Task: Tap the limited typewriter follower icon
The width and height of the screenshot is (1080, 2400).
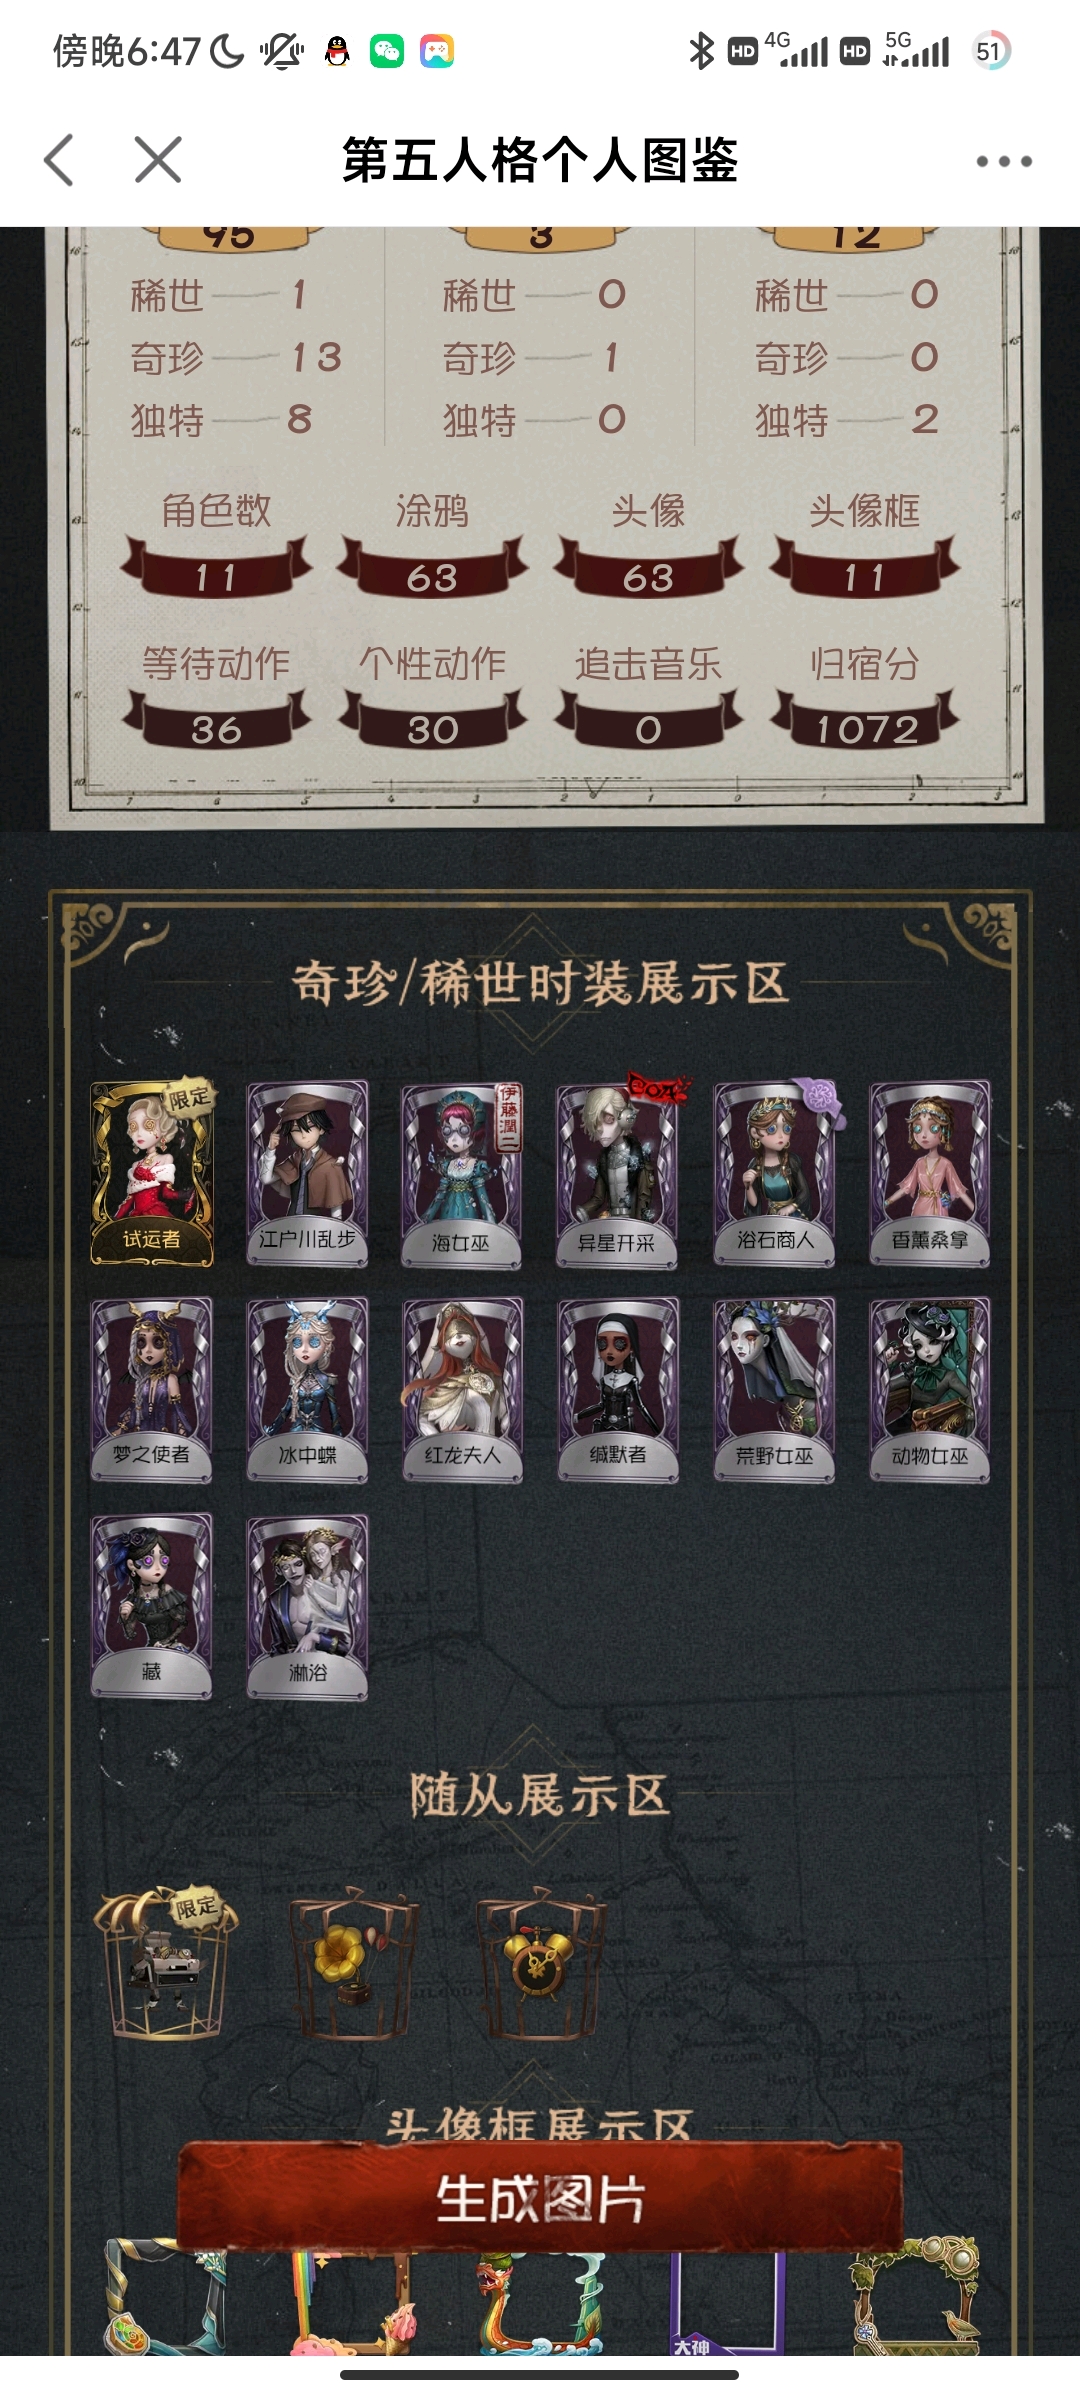Action: [166, 1962]
